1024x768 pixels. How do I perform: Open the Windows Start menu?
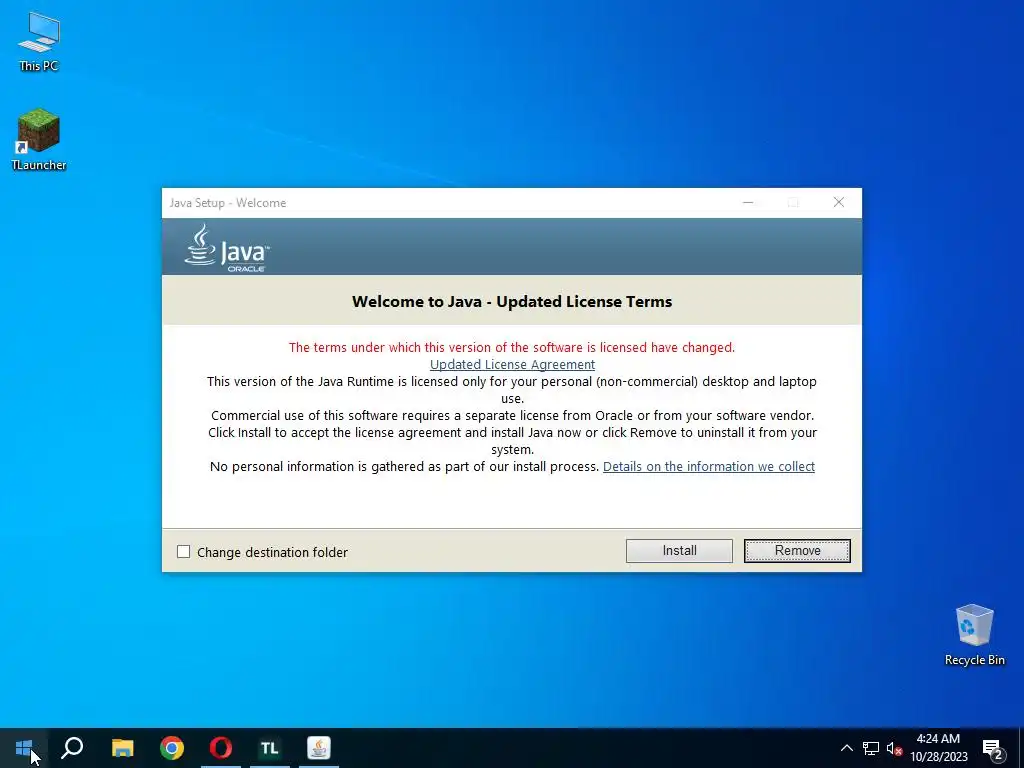tap(24, 748)
